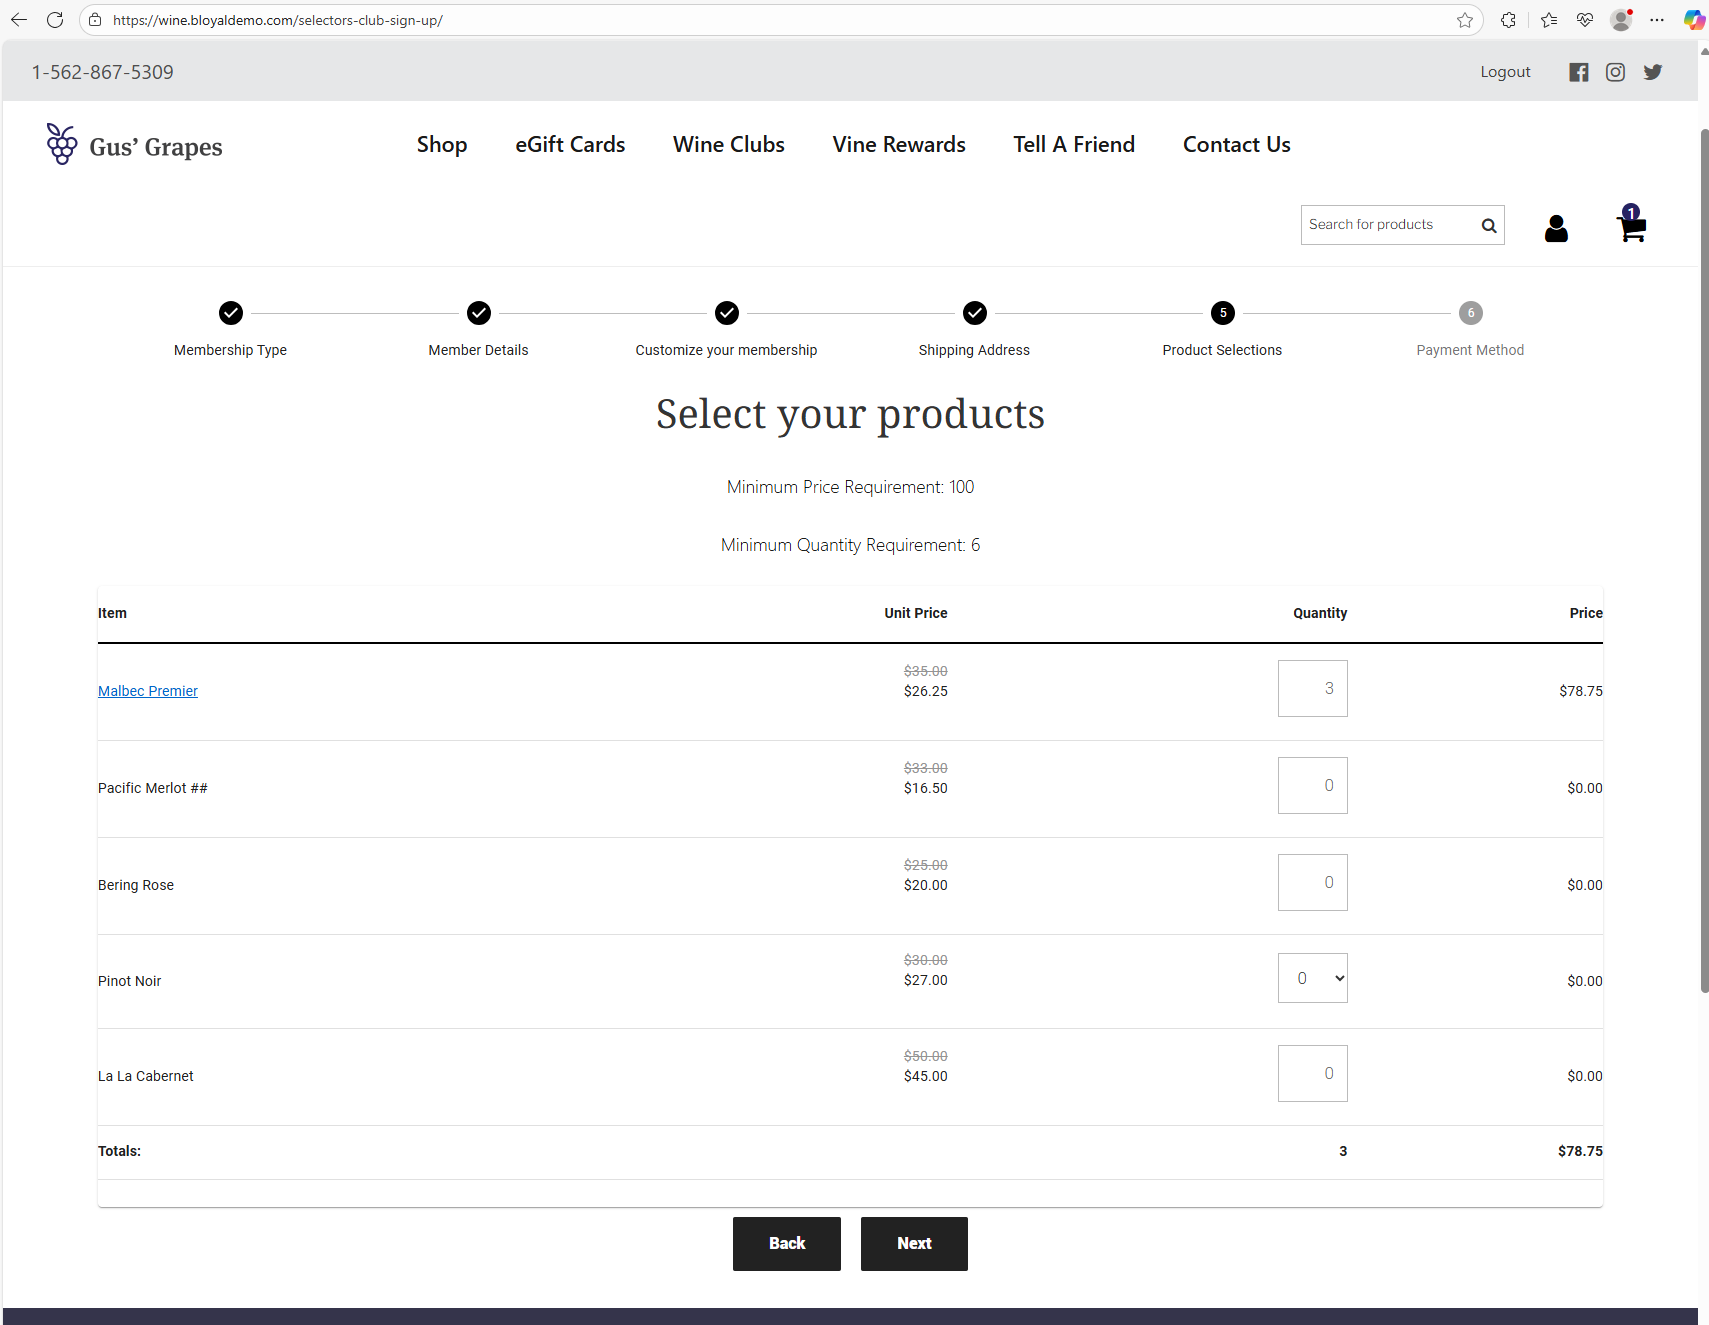The image size is (1709, 1325).
Task: Open the shopping cart icon
Action: (x=1631, y=227)
